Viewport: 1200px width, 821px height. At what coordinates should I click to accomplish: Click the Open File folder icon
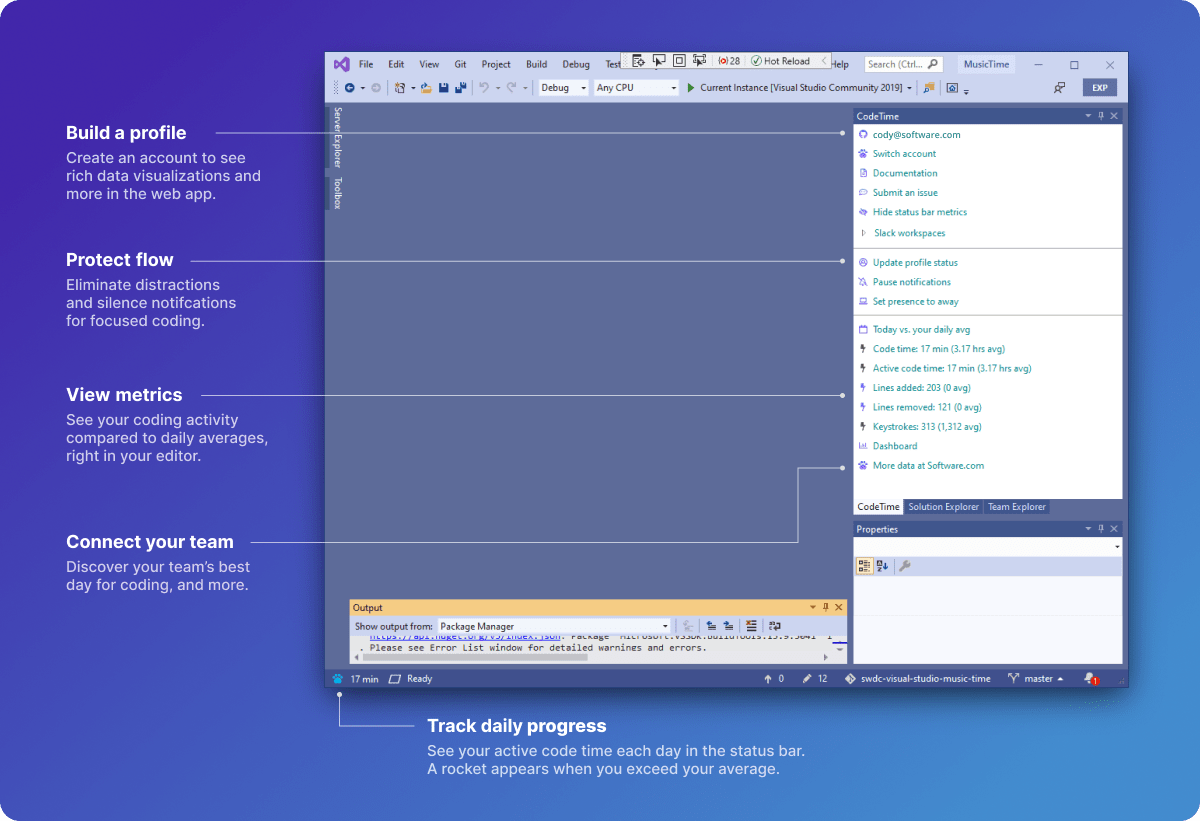(x=426, y=88)
